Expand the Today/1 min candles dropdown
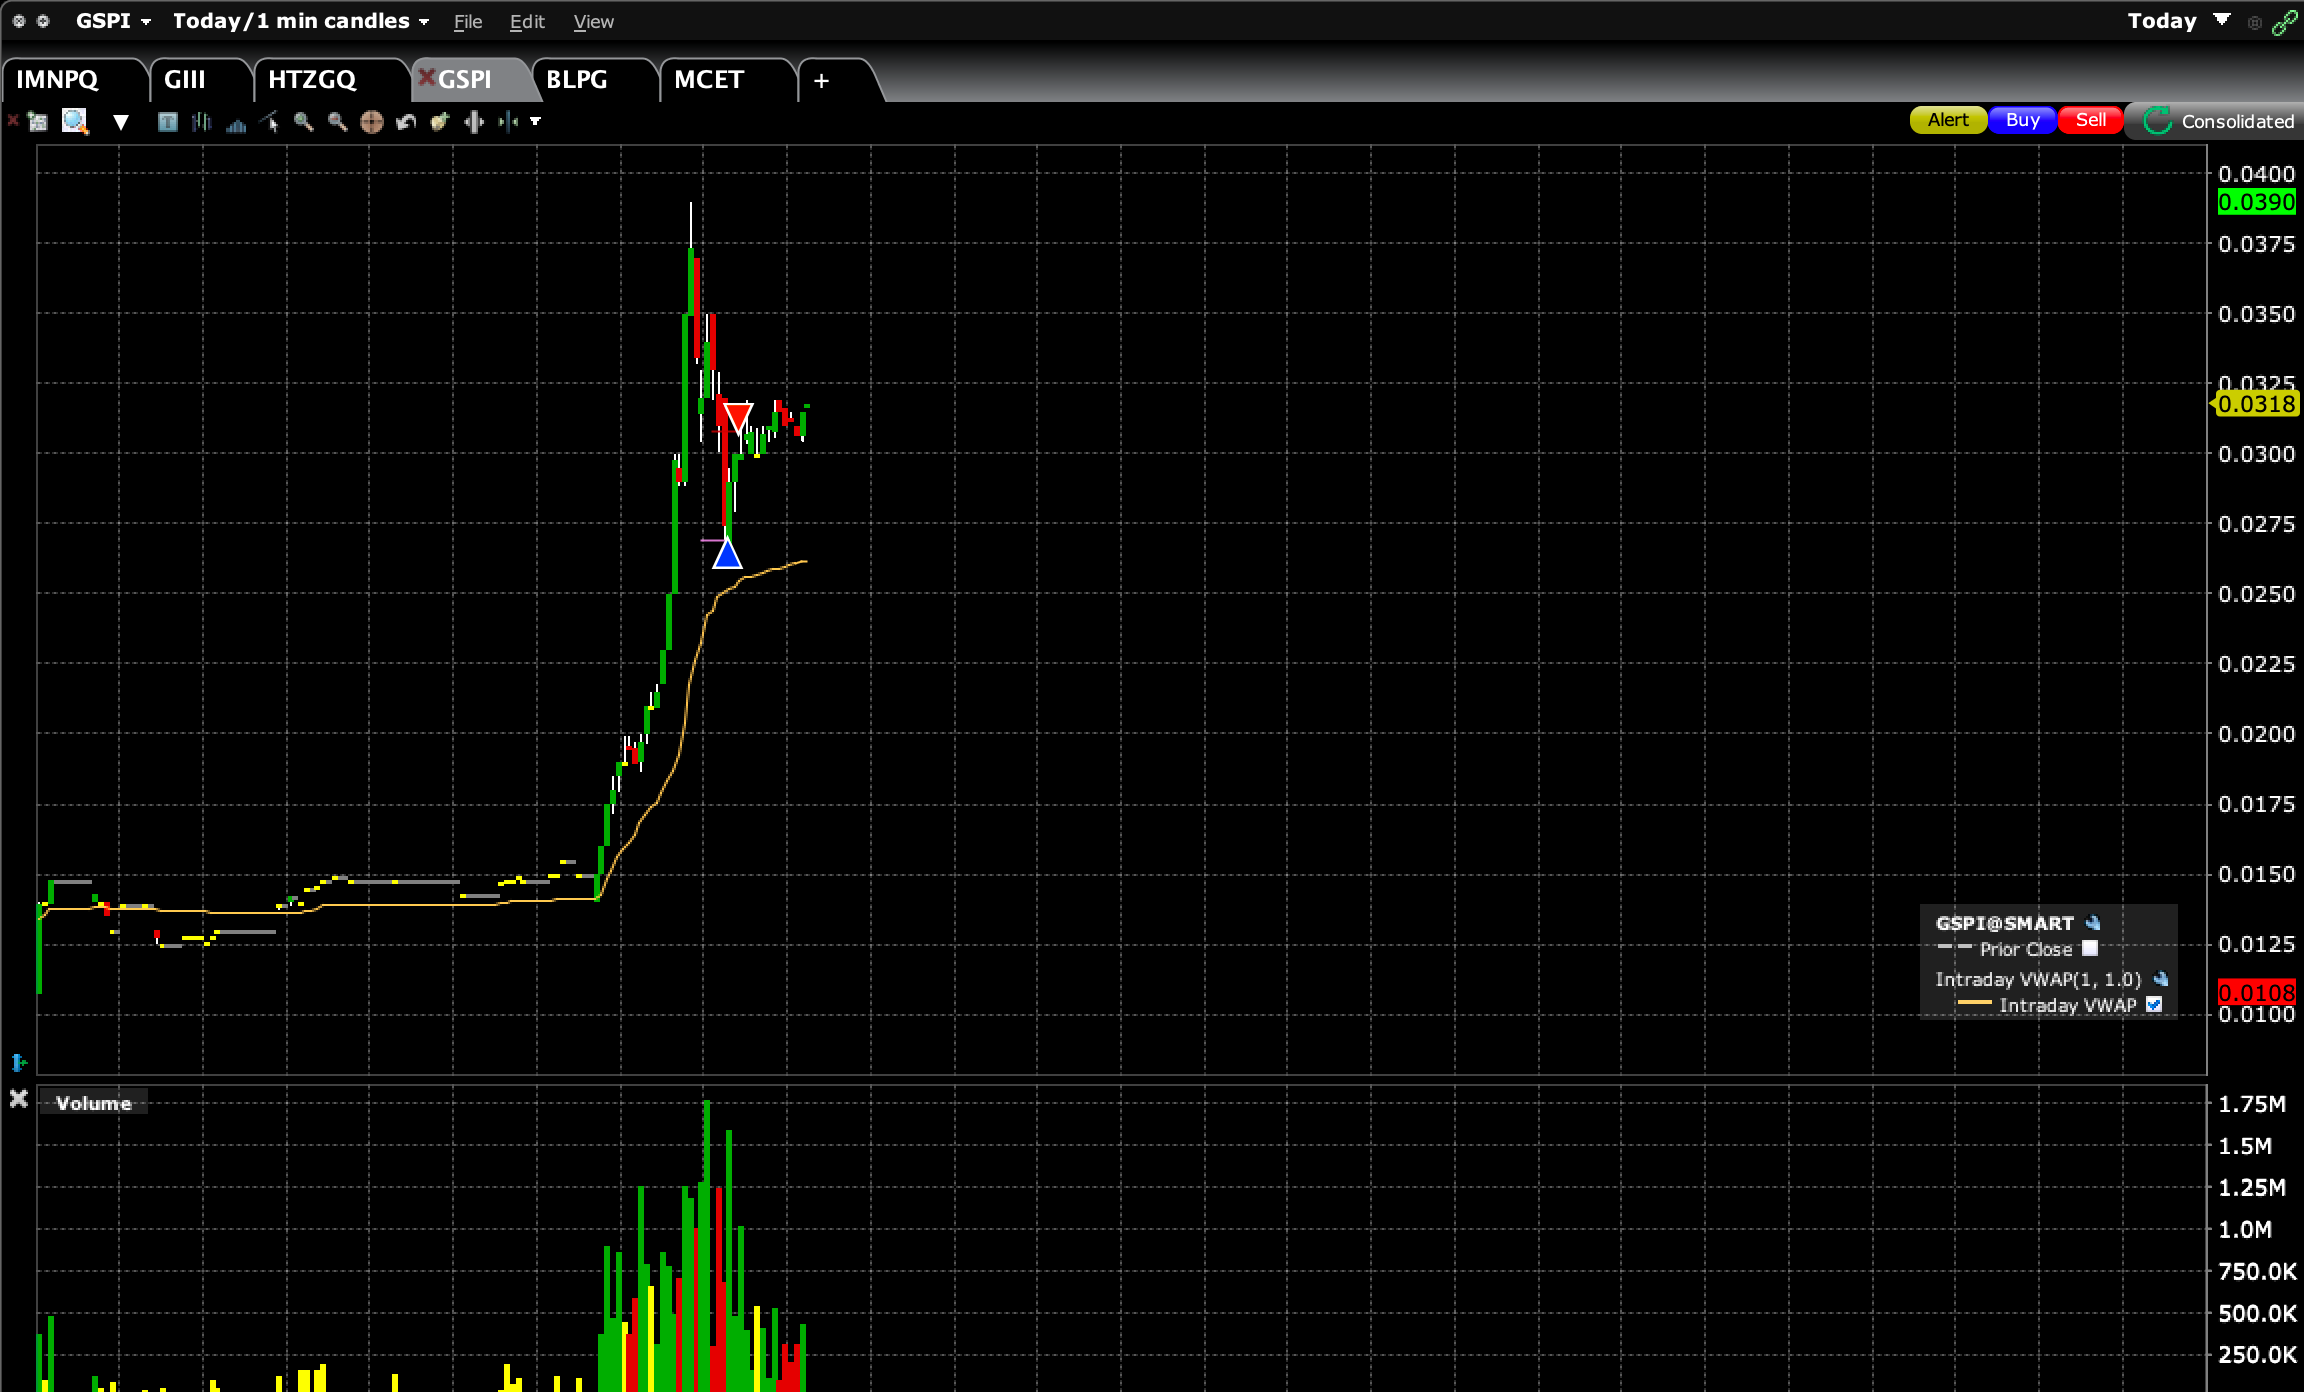2304x1392 pixels. pos(300,21)
